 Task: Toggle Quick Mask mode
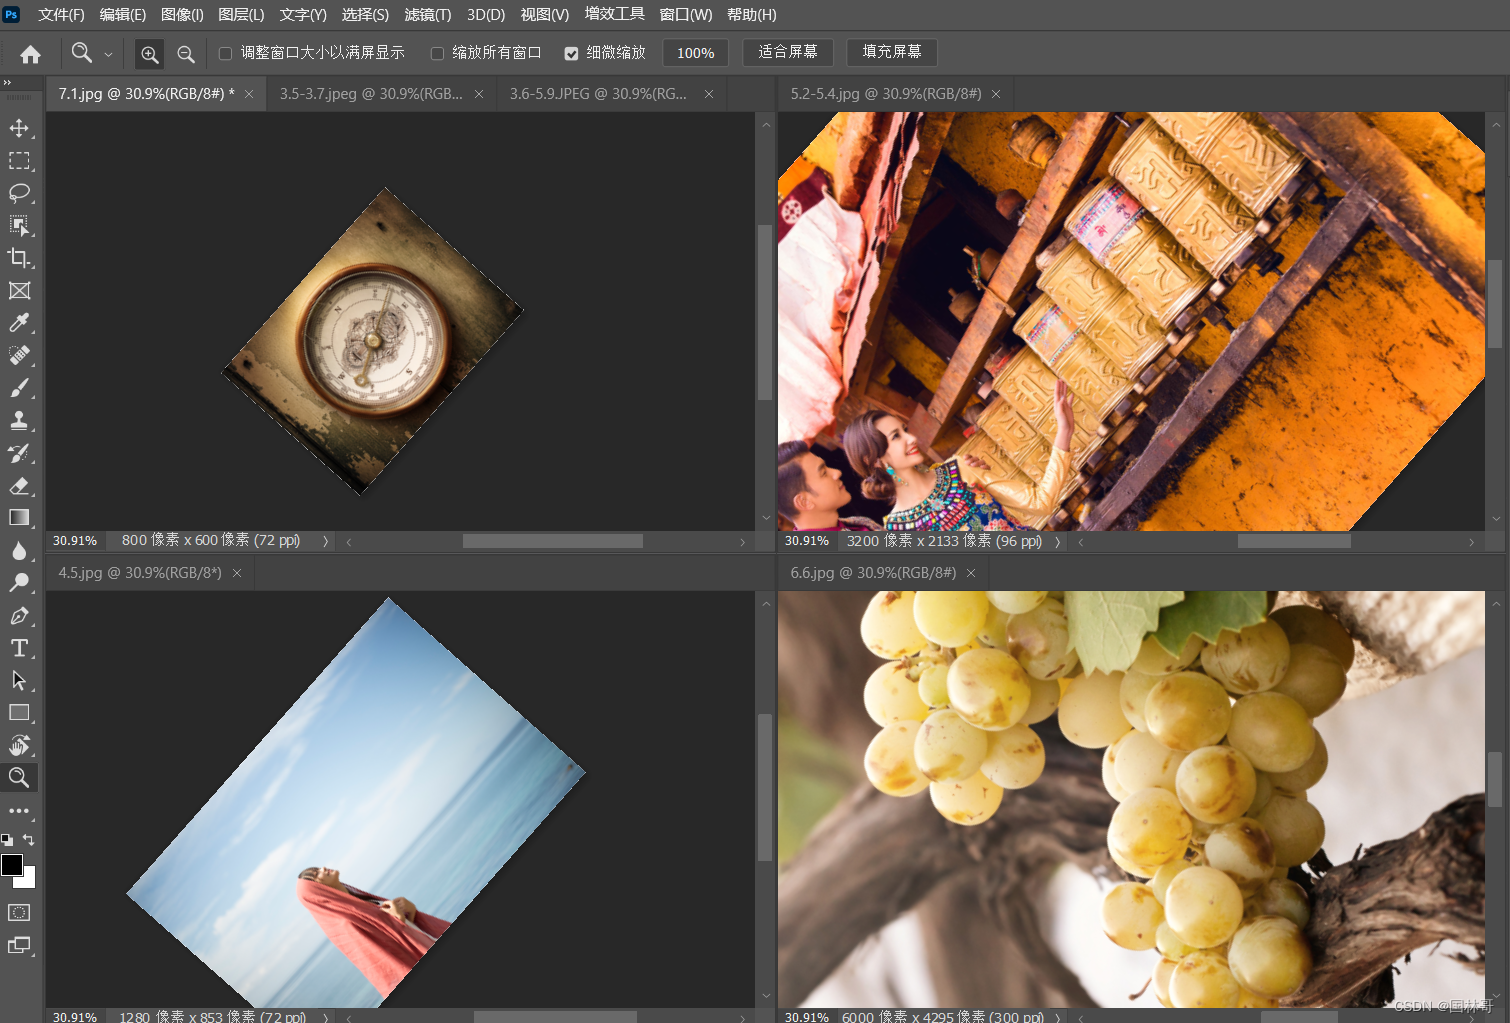point(19,913)
